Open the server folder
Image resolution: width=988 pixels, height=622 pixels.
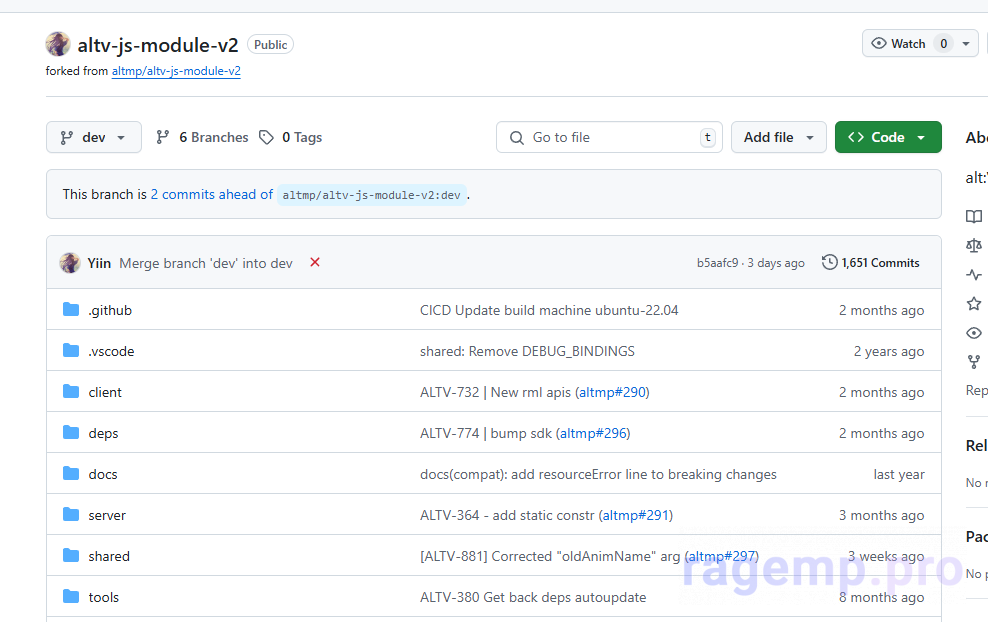pyautogui.click(x=107, y=515)
